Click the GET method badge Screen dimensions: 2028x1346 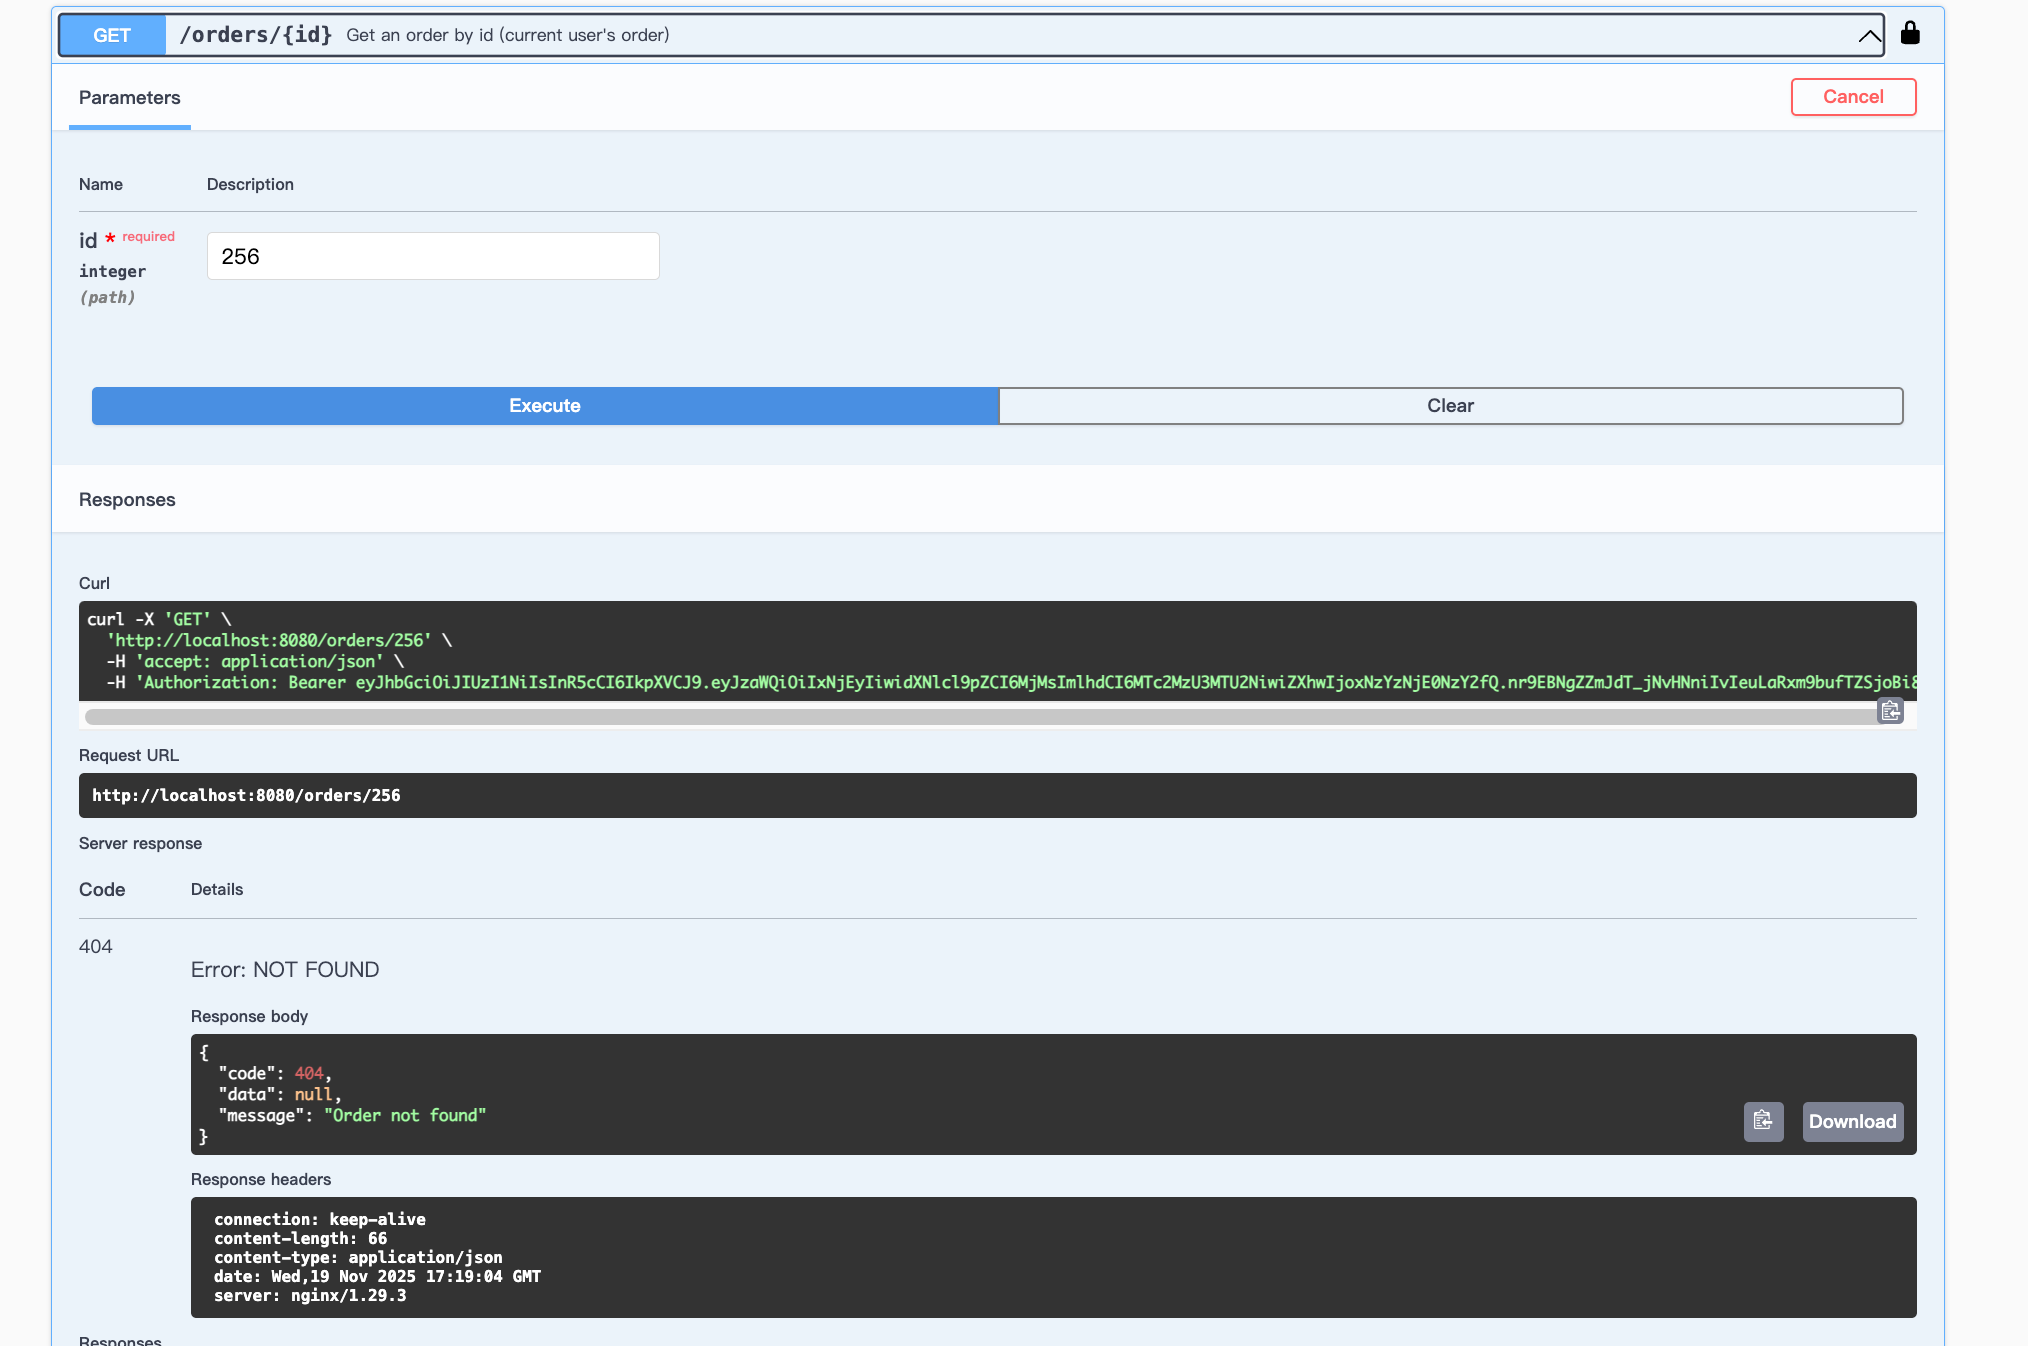112,36
